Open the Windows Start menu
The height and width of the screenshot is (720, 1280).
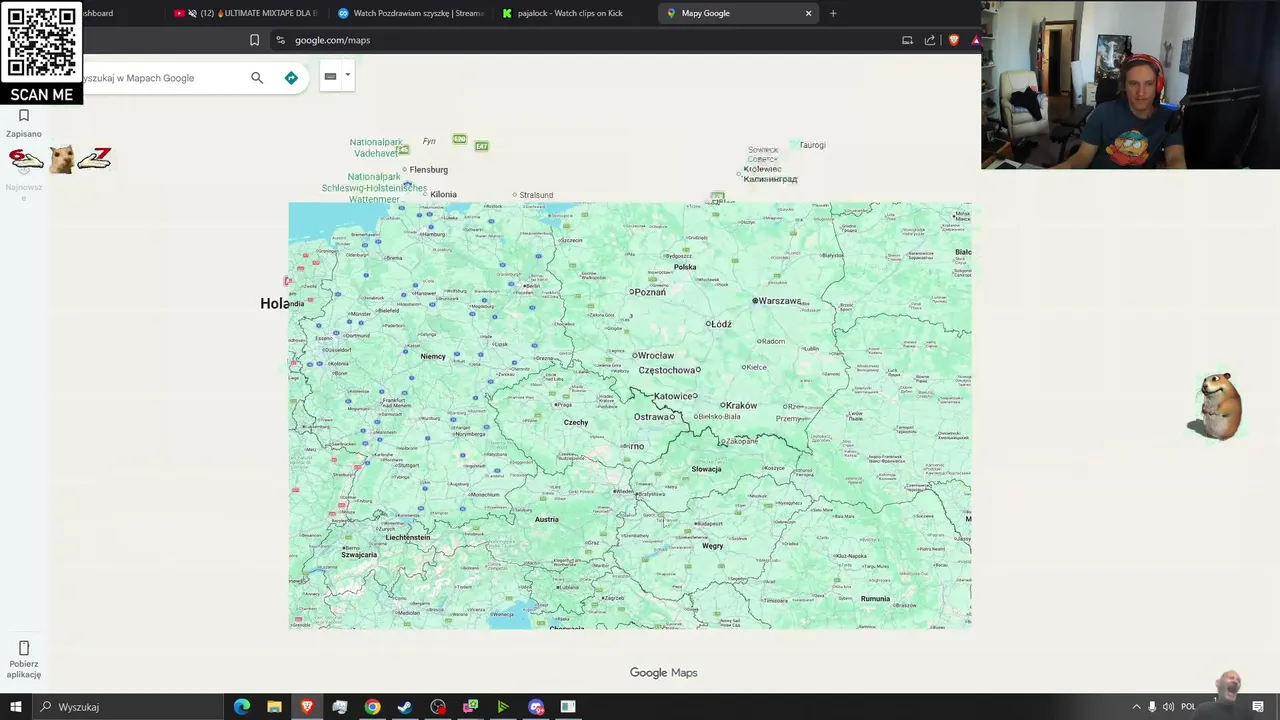[x=15, y=707]
